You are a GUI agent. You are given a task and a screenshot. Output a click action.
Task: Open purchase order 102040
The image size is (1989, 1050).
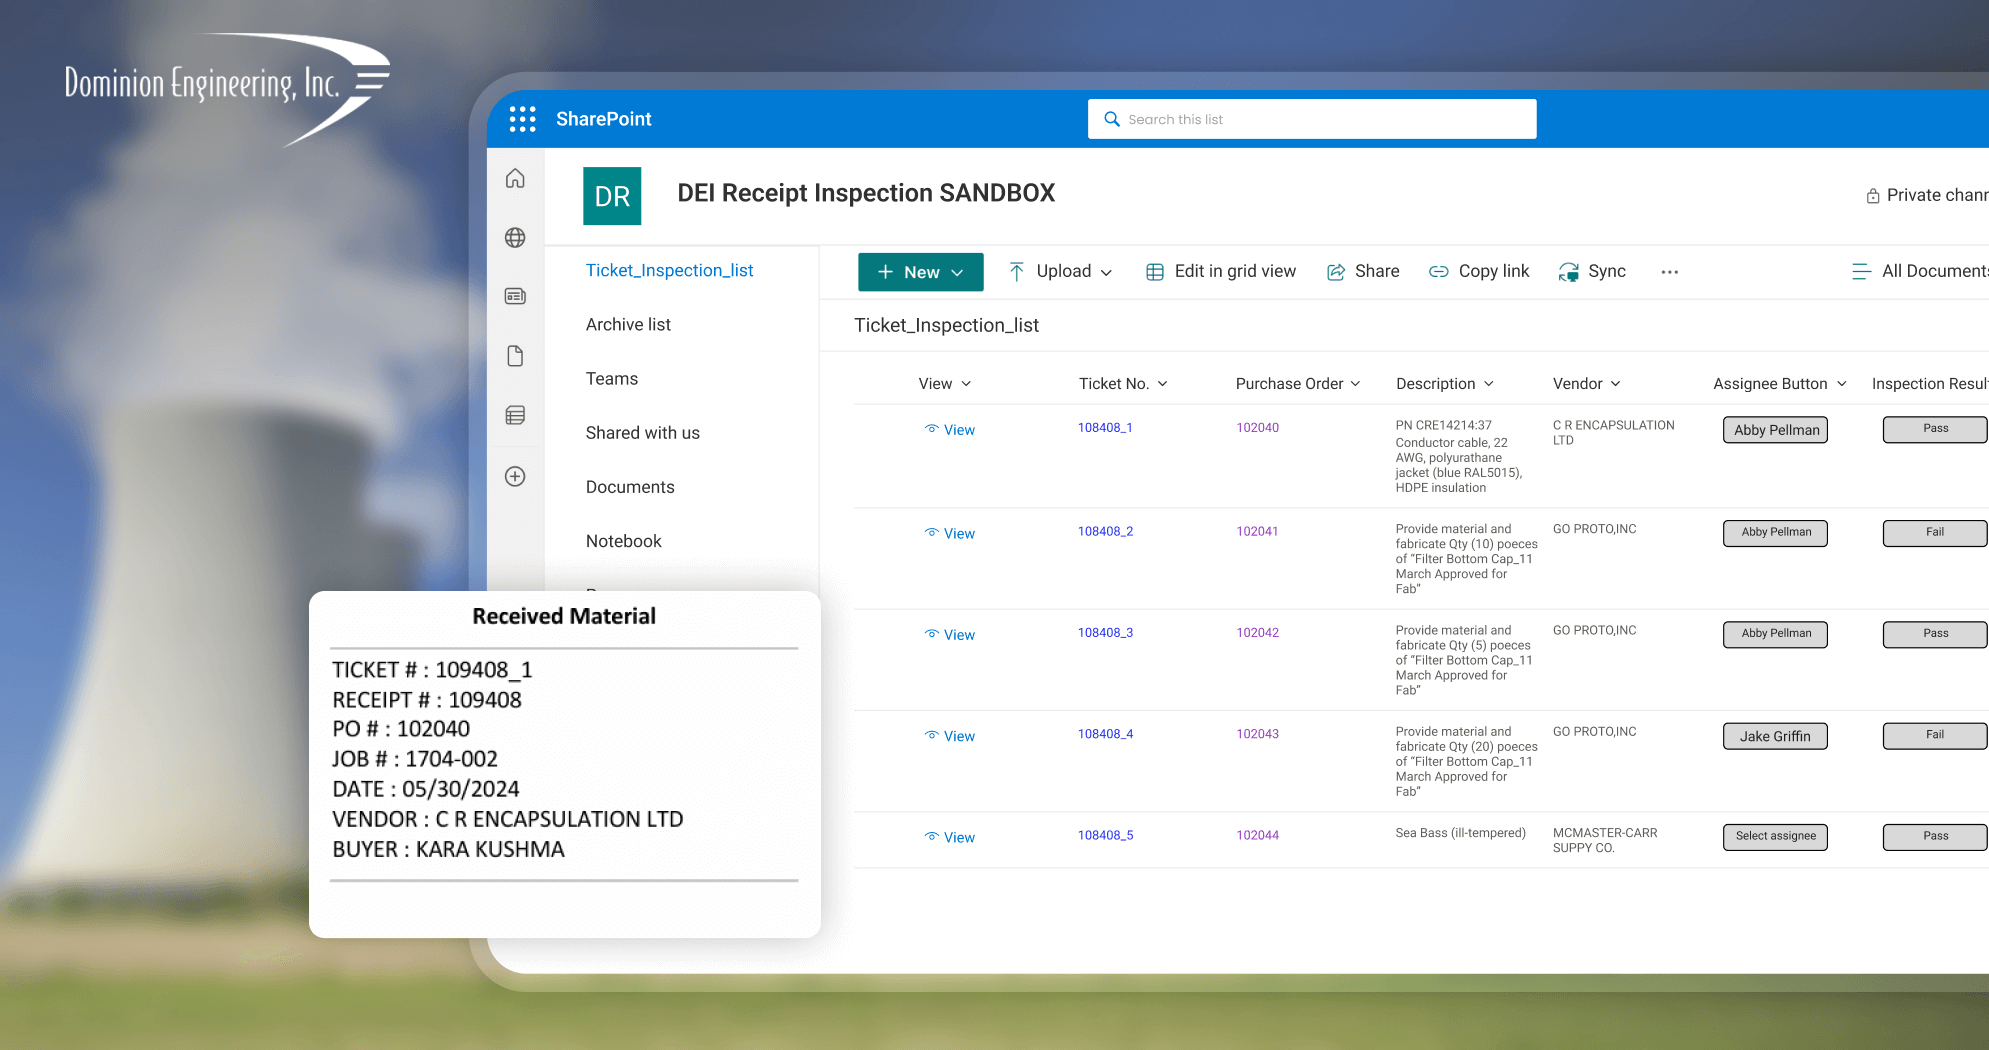tap(1257, 428)
